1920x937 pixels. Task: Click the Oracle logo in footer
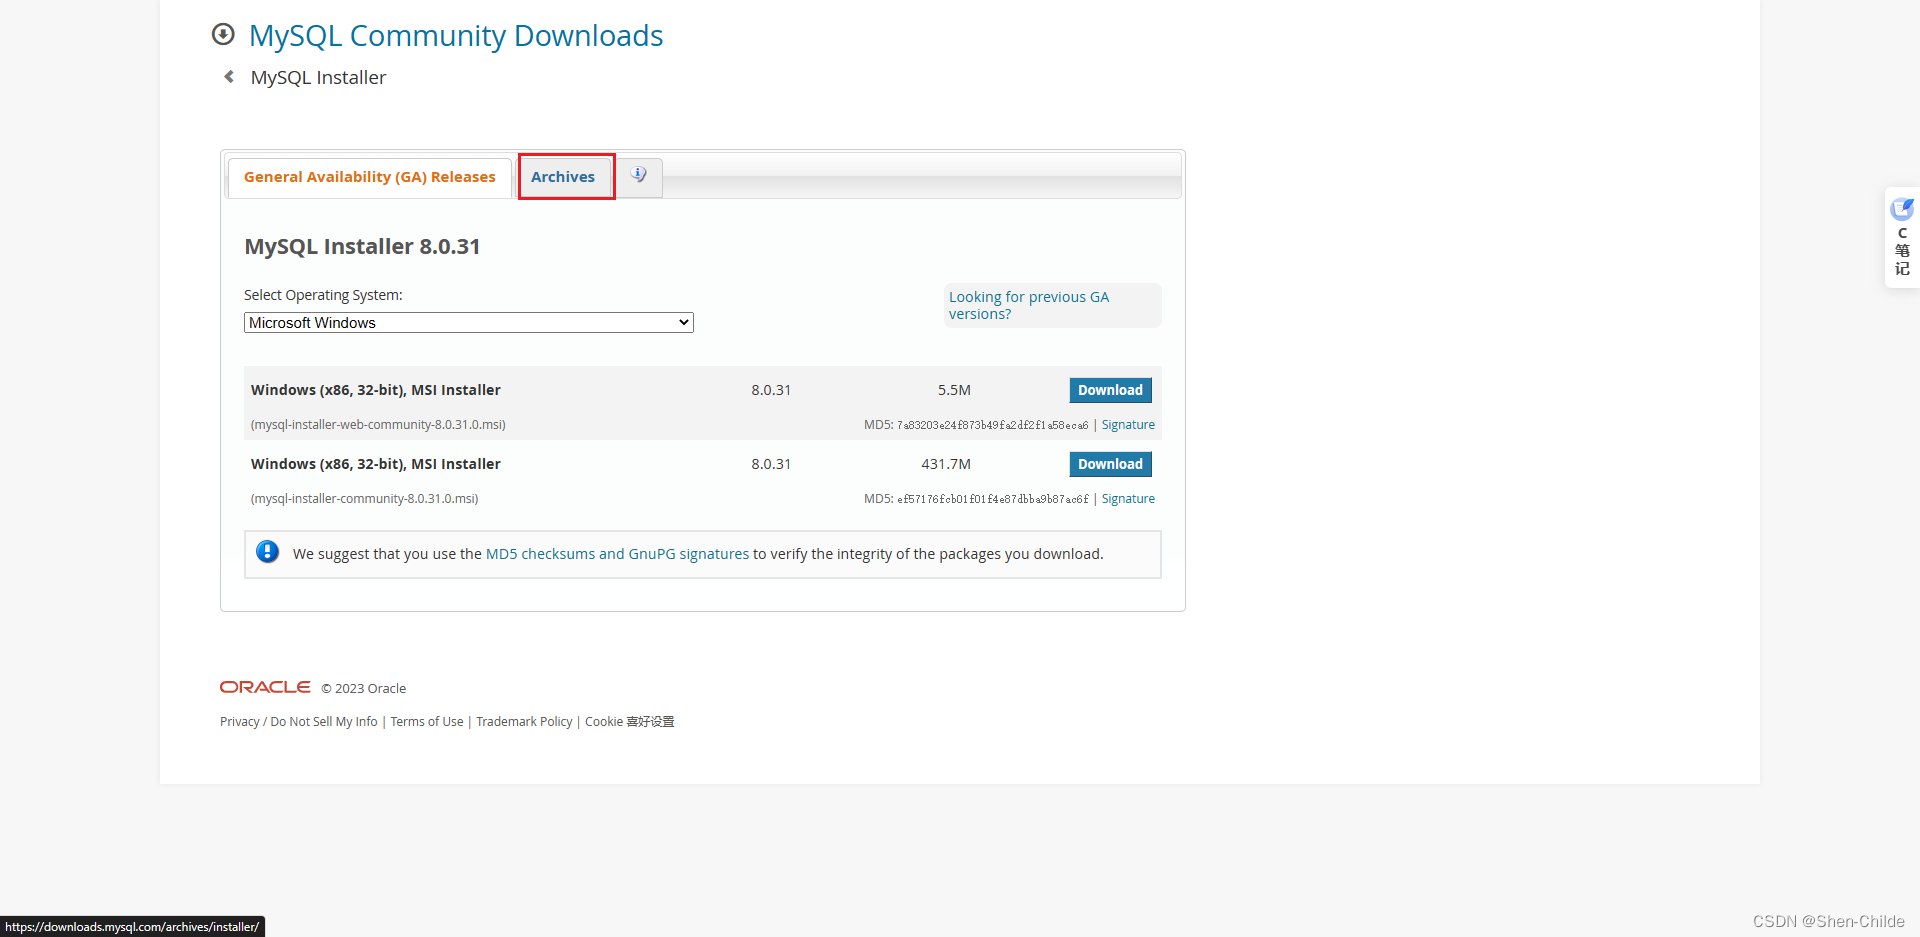click(x=265, y=687)
